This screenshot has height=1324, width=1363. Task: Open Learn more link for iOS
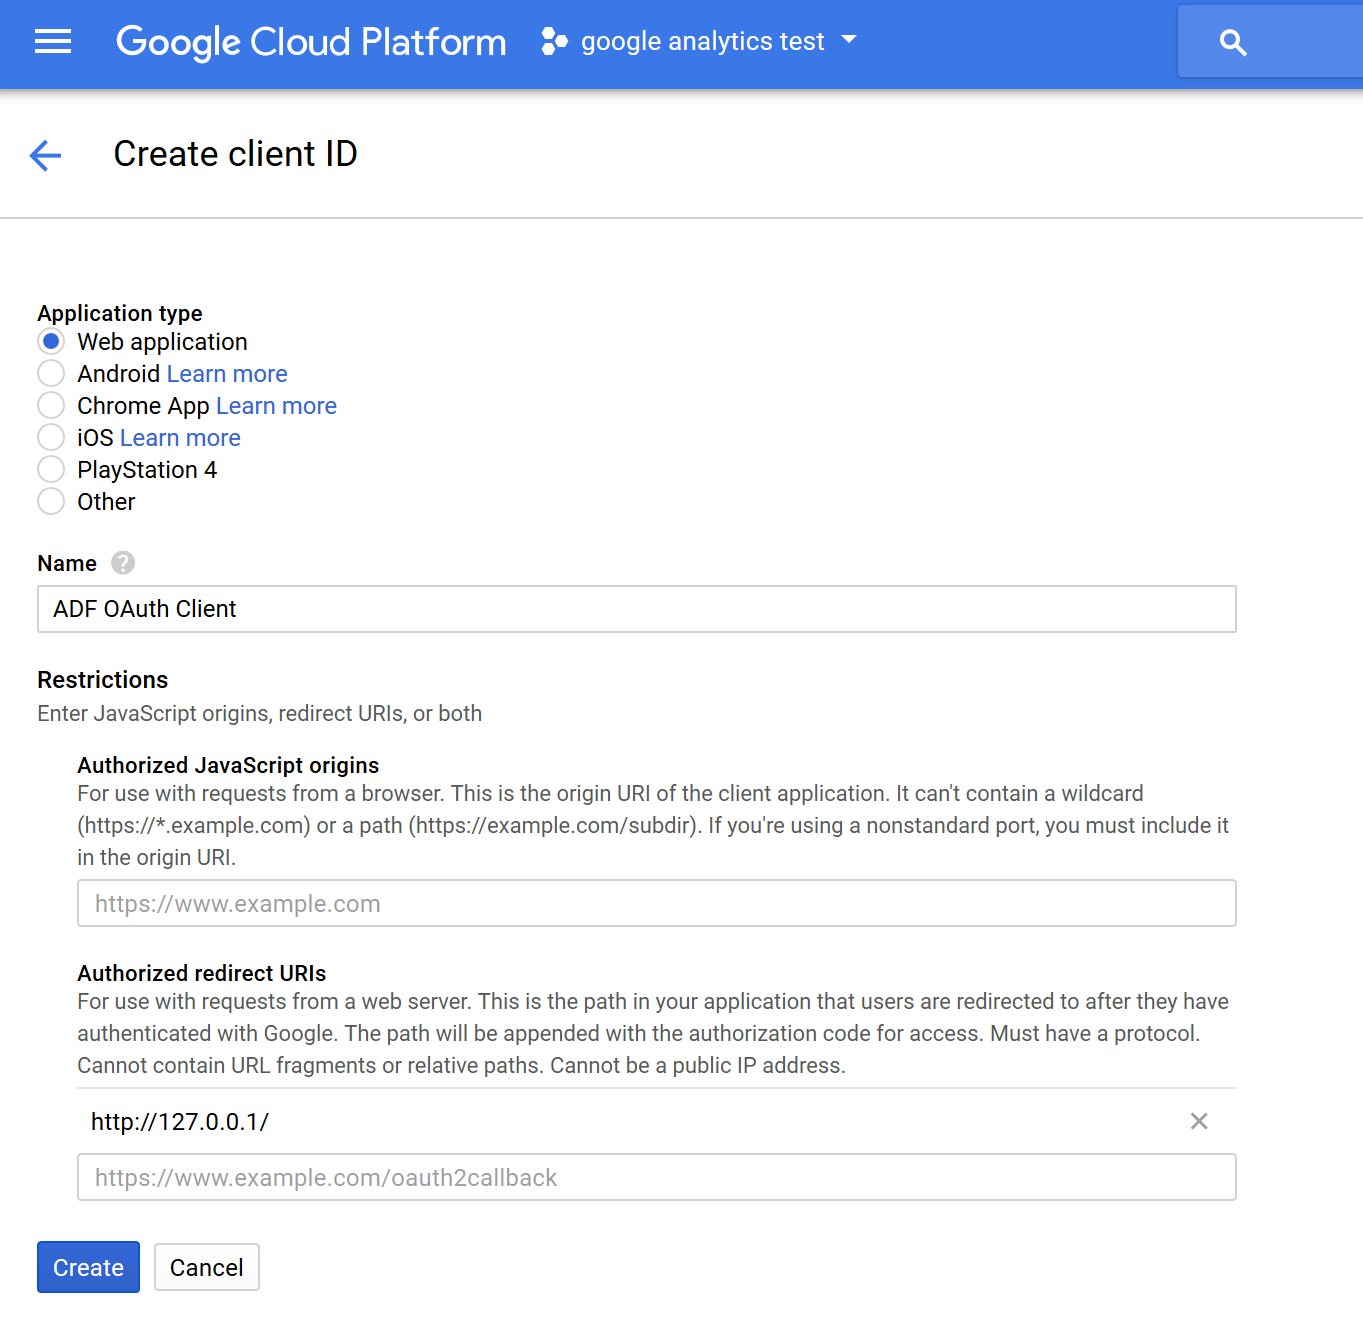tap(180, 438)
